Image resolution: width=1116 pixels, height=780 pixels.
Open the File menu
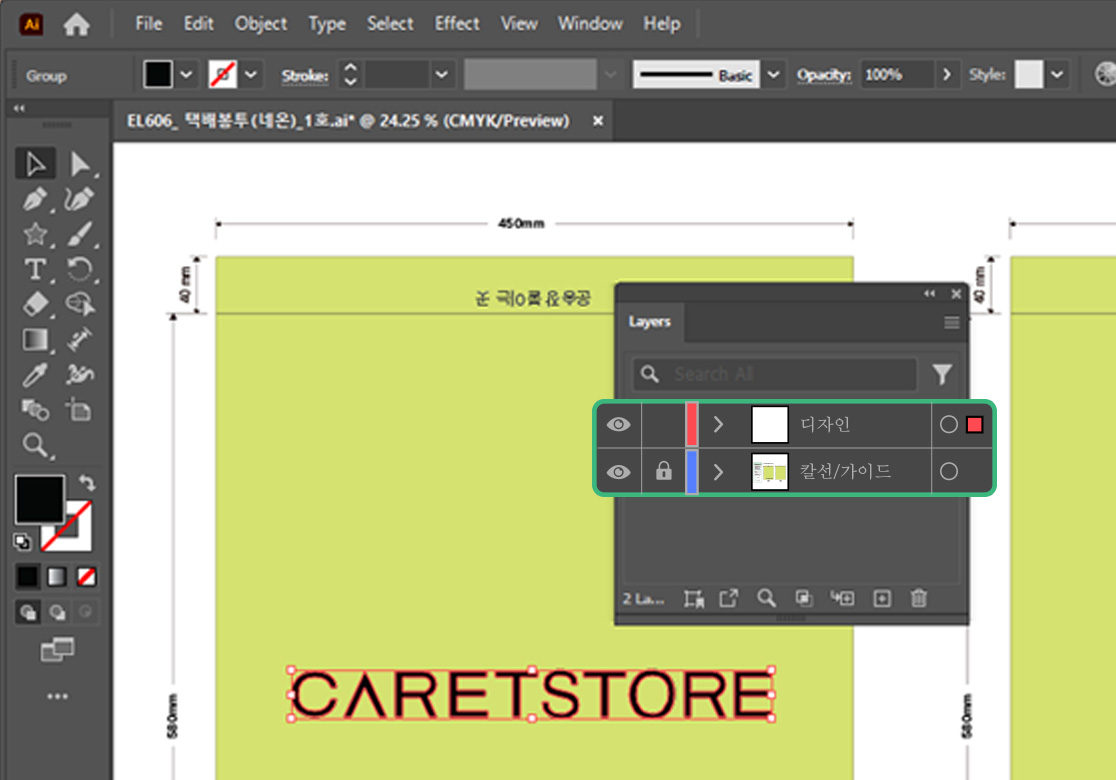pos(149,24)
